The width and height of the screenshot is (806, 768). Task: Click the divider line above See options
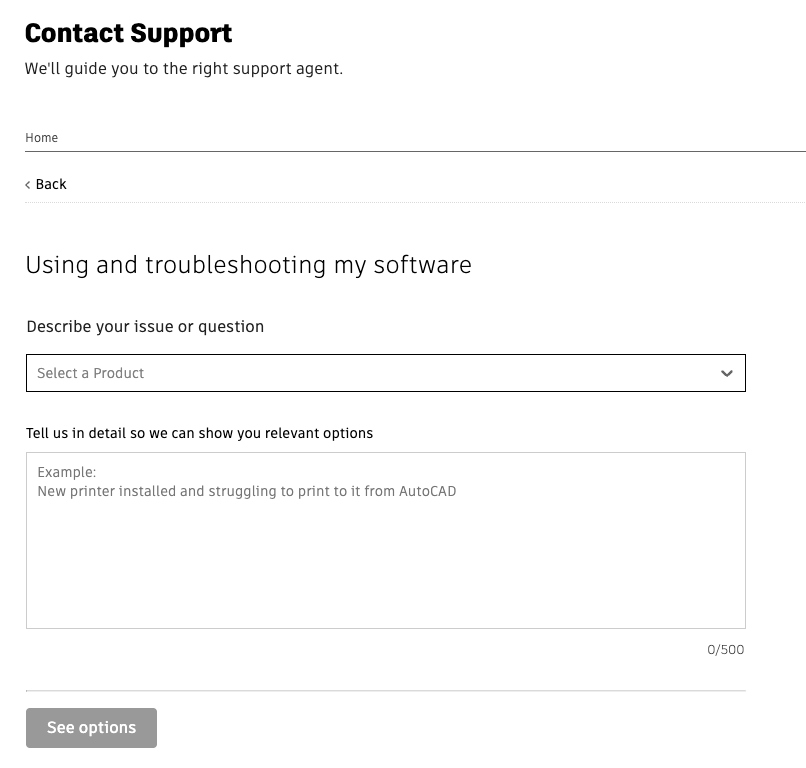tap(385, 691)
